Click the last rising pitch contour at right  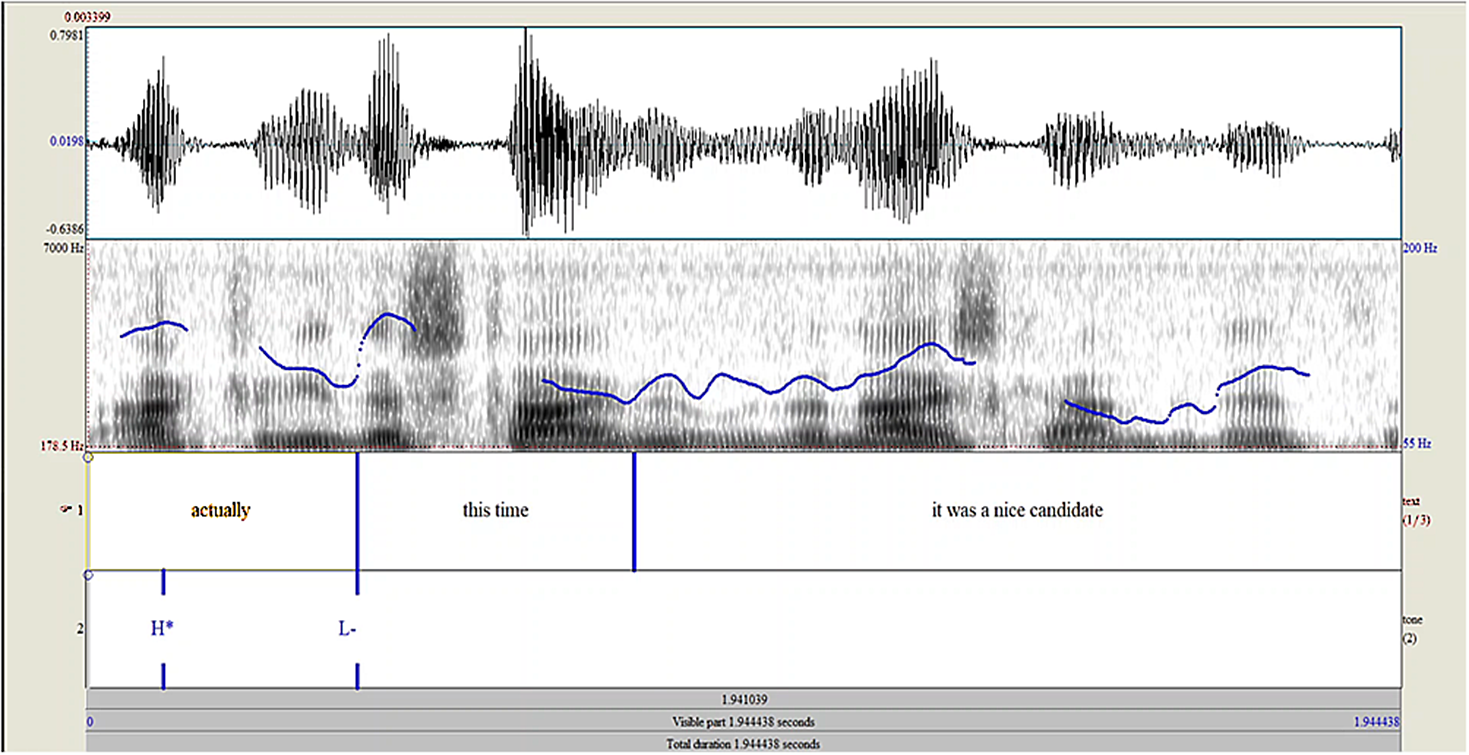[x=1260, y=372]
